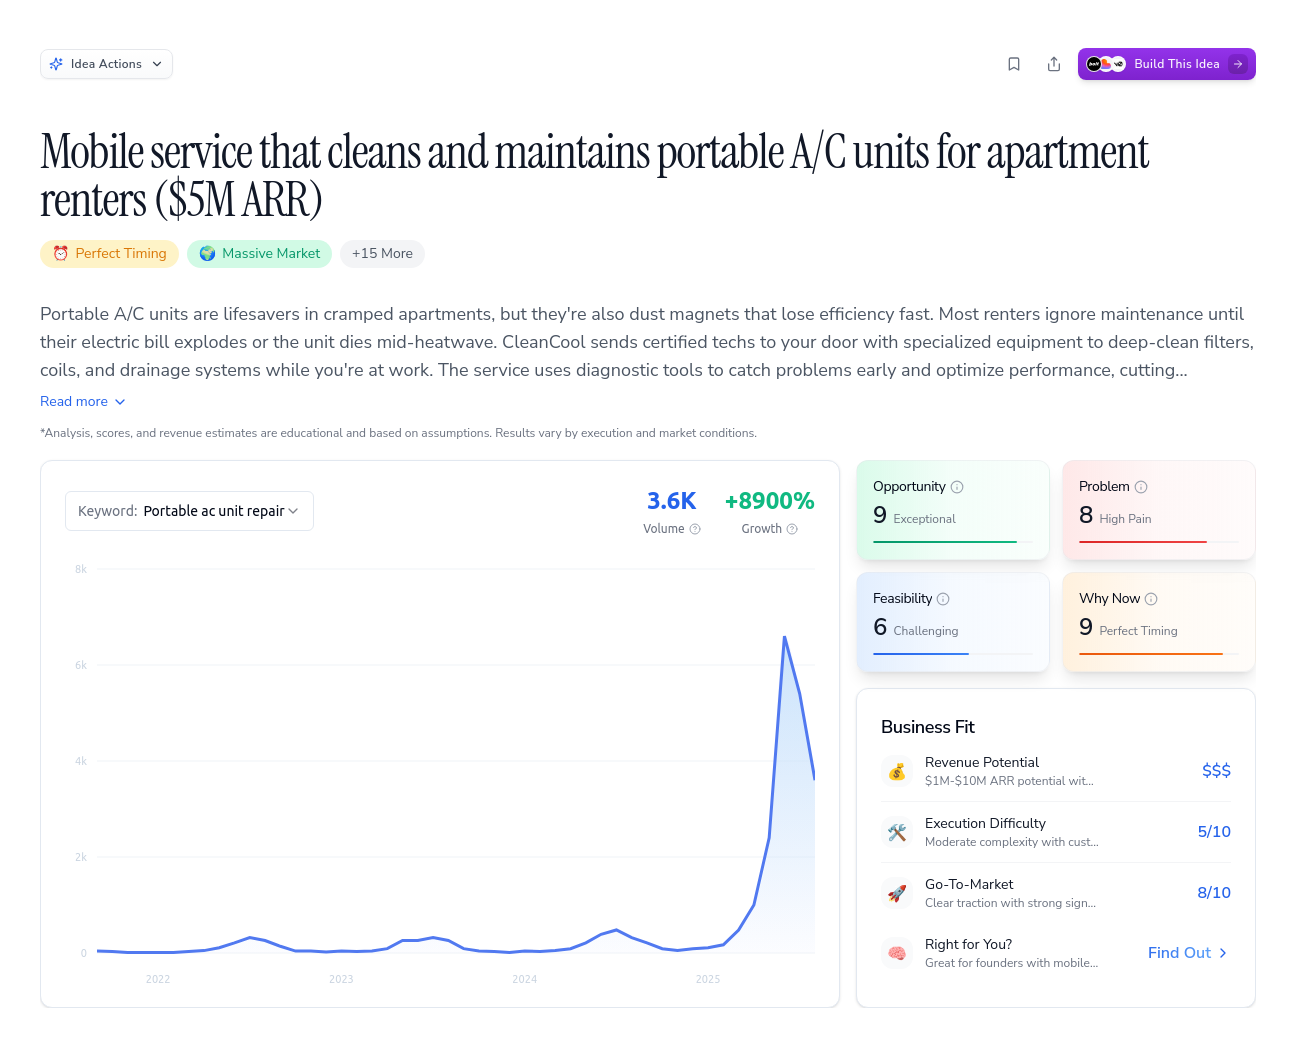Viewport: 1296px width, 1048px height.
Task: Open the Keyword selector dropdown
Action: 189,511
